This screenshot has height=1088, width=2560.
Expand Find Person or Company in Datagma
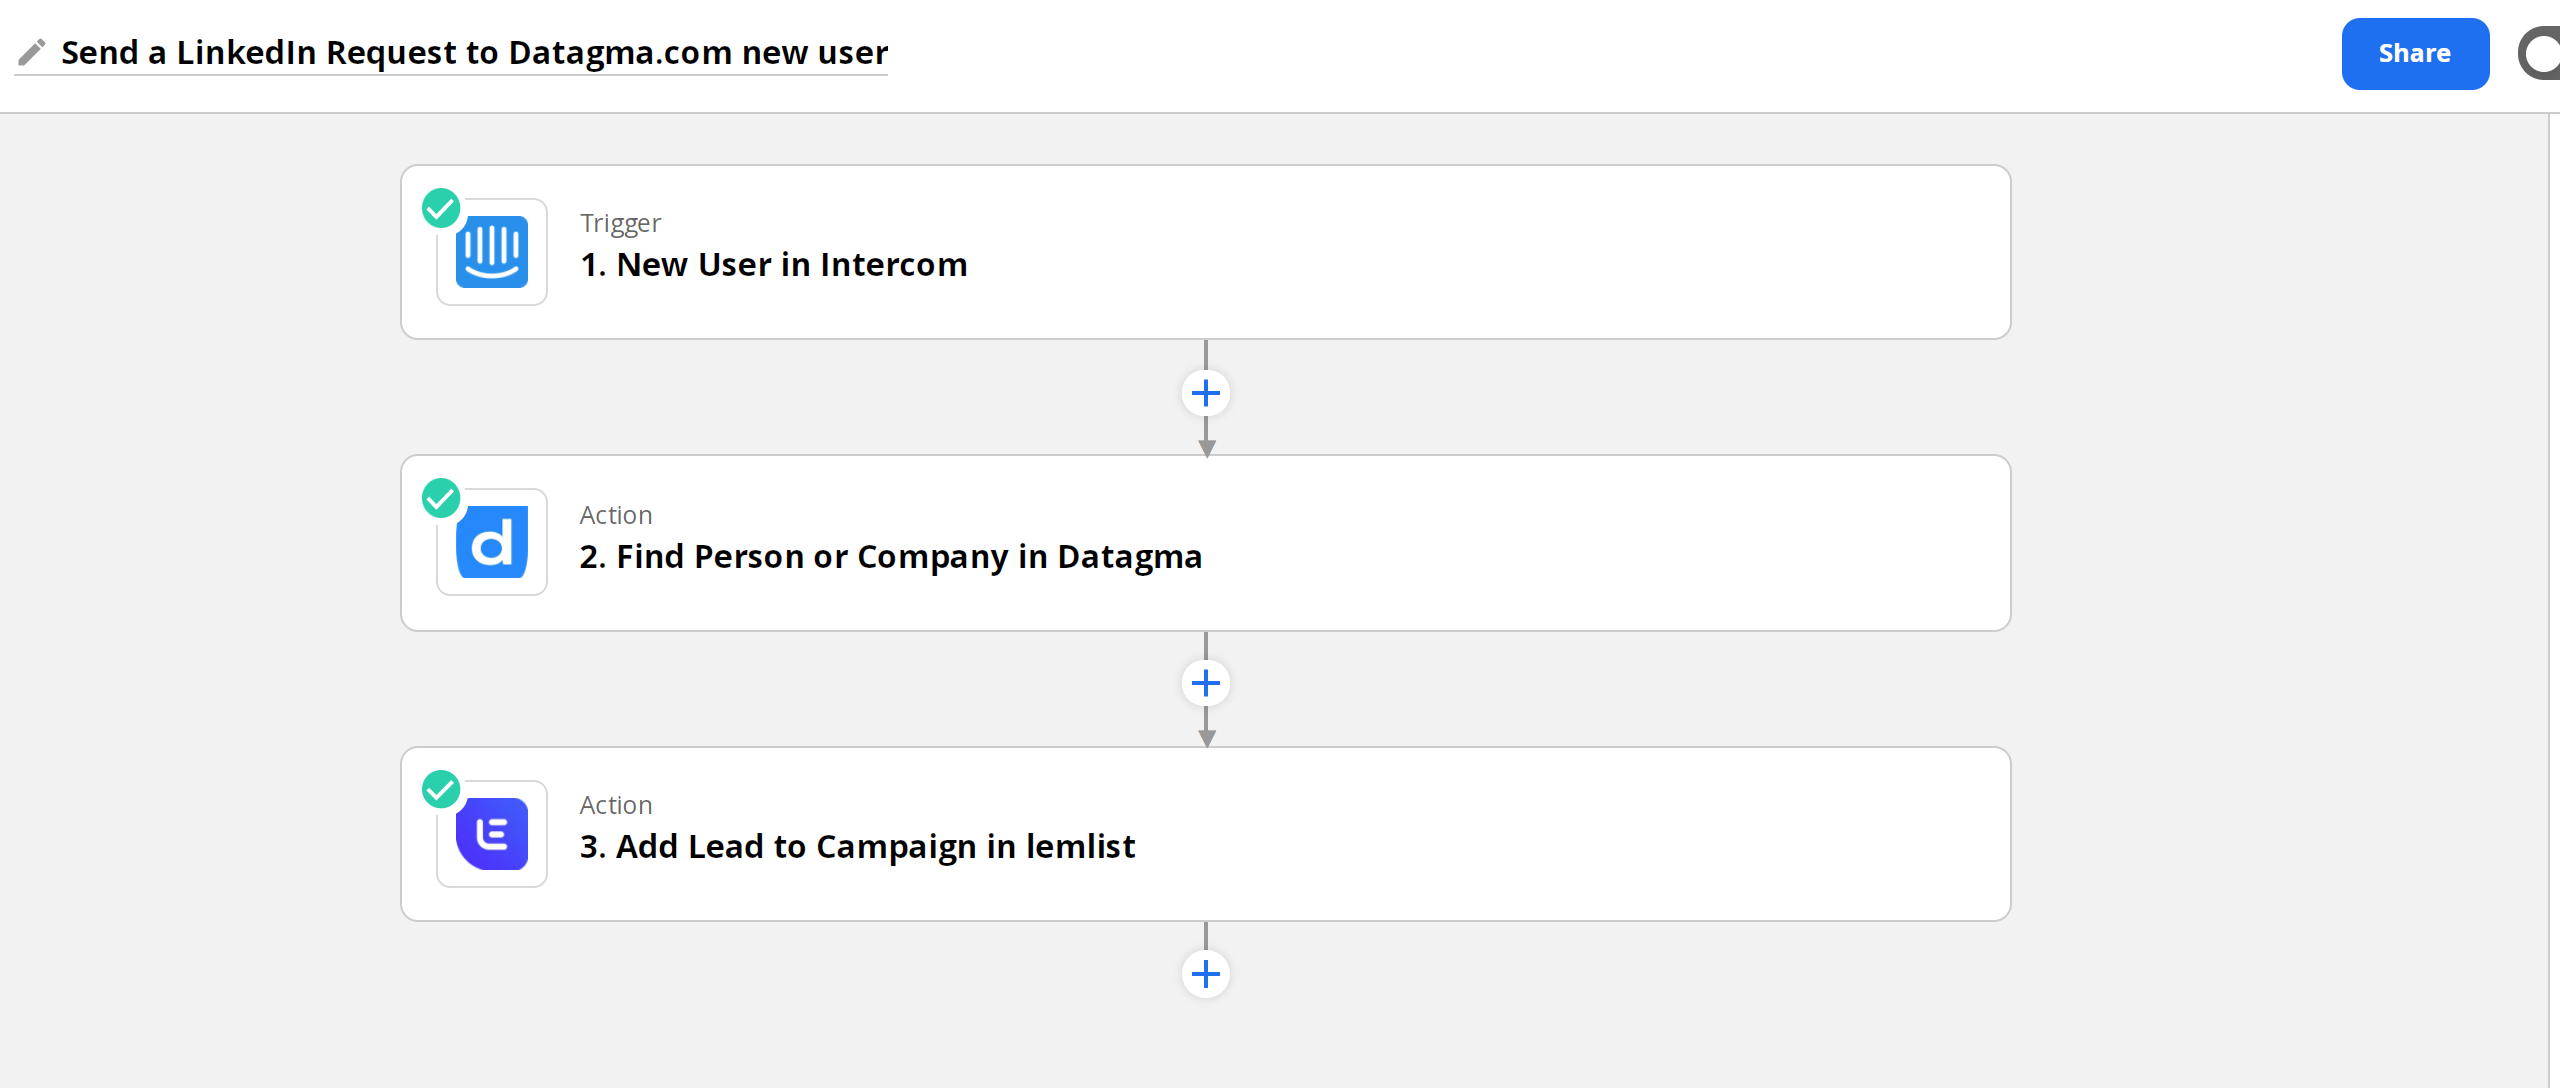pos(1206,543)
